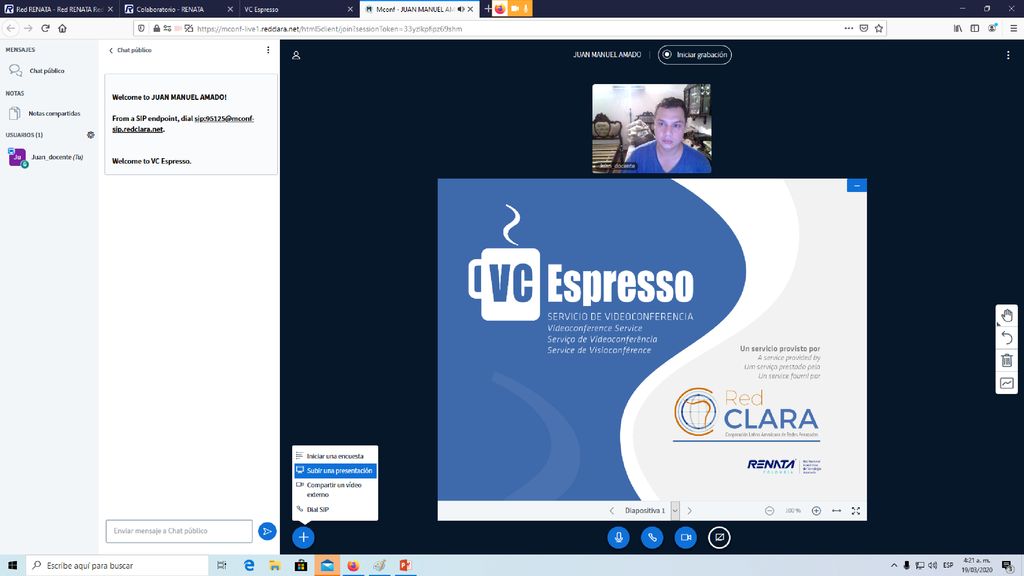Open Chat público in the messages panel
Viewport: 1024px width, 576px height.
tap(47, 71)
